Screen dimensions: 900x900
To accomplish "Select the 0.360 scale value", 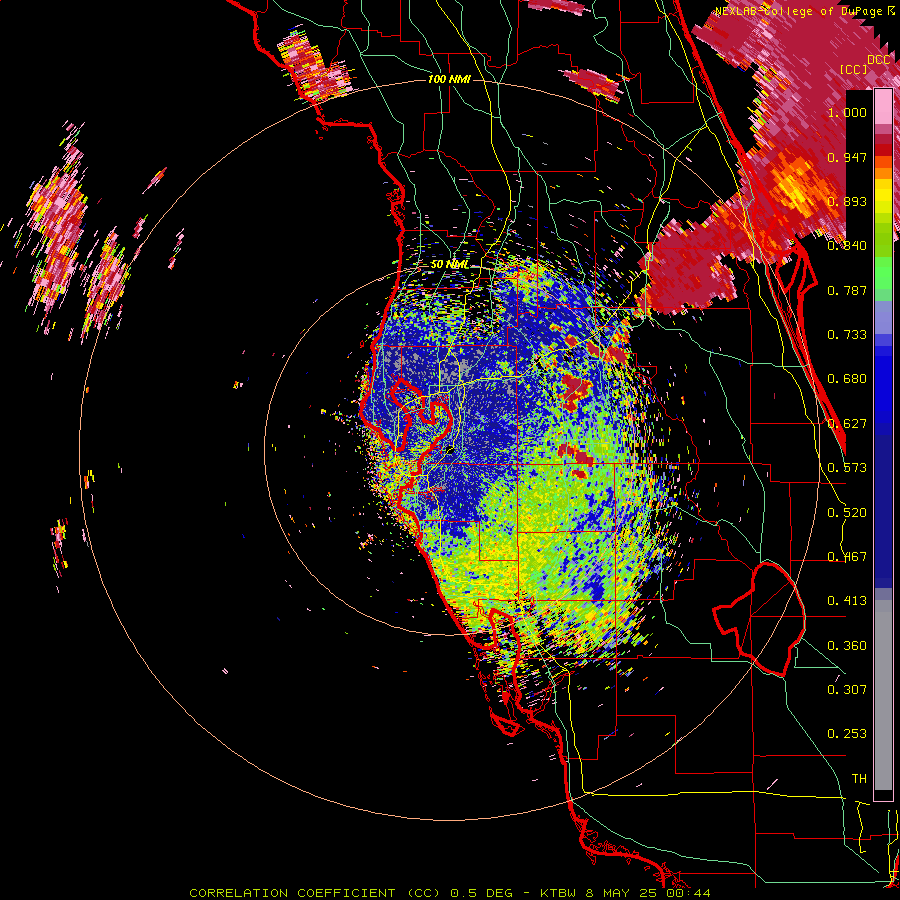I will point(847,646).
